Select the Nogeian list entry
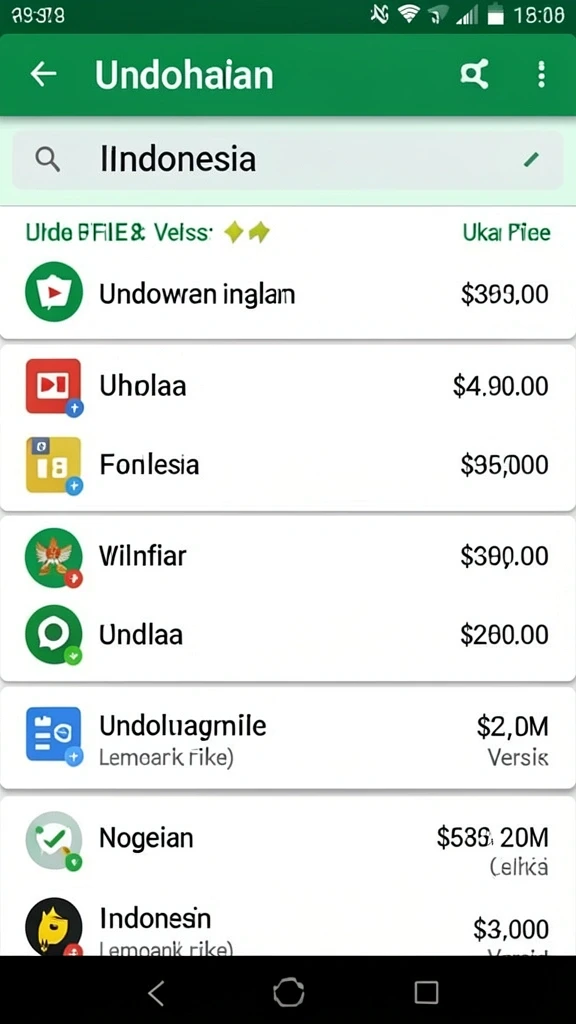576x1024 pixels. coord(287,846)
